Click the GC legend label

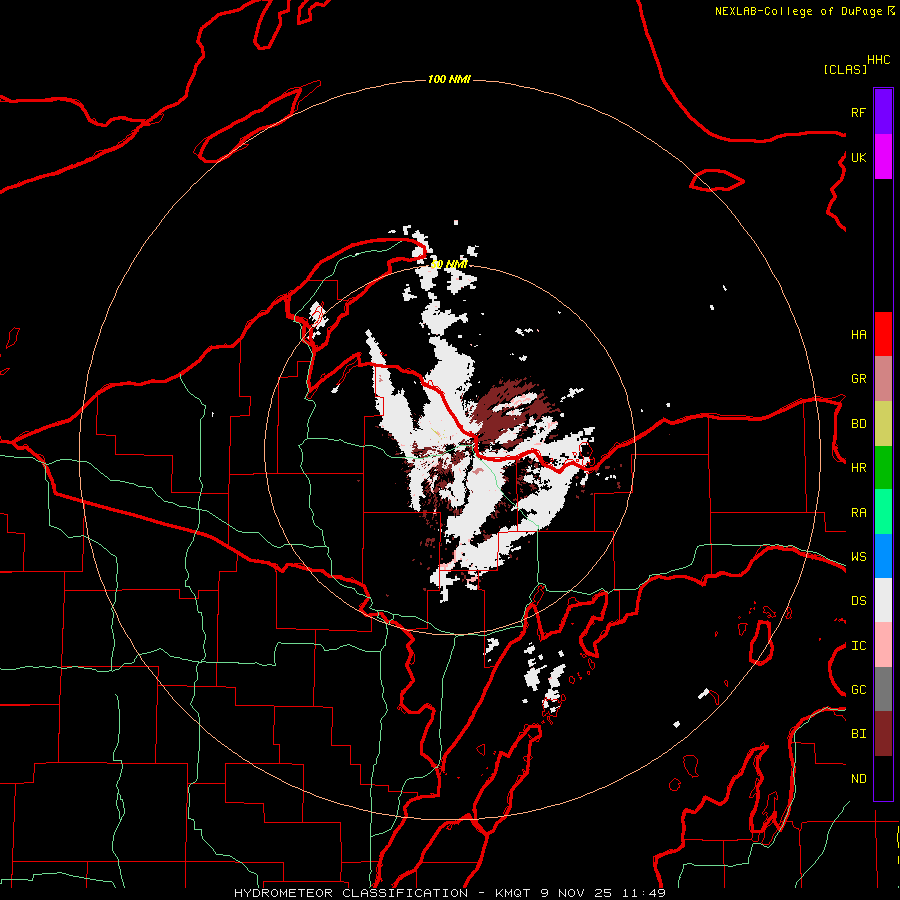click(858, 690)
